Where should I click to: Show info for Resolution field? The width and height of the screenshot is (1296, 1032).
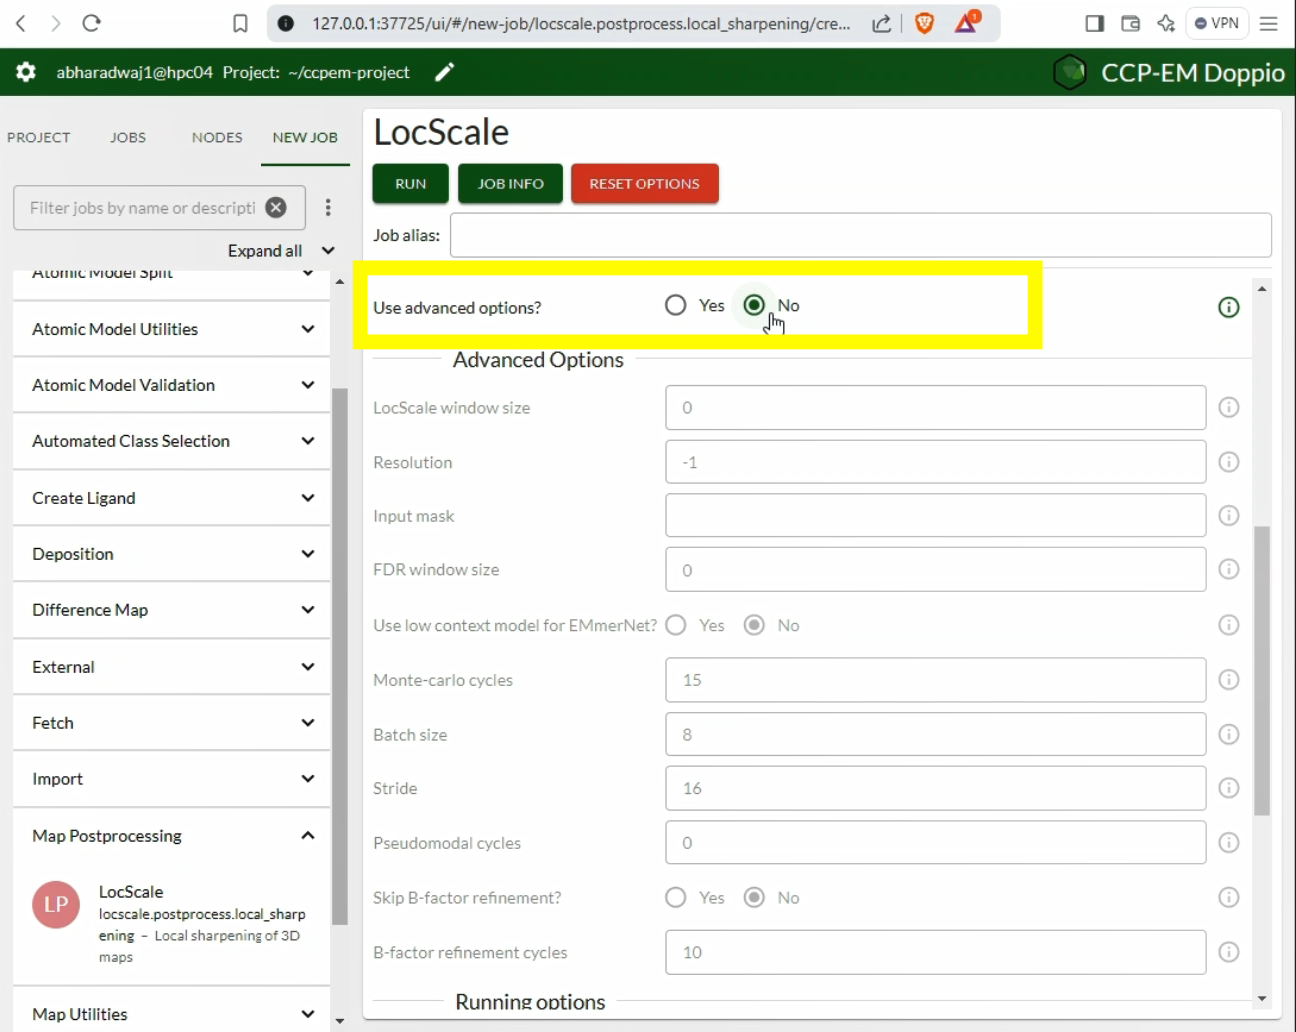[1229, 462]
